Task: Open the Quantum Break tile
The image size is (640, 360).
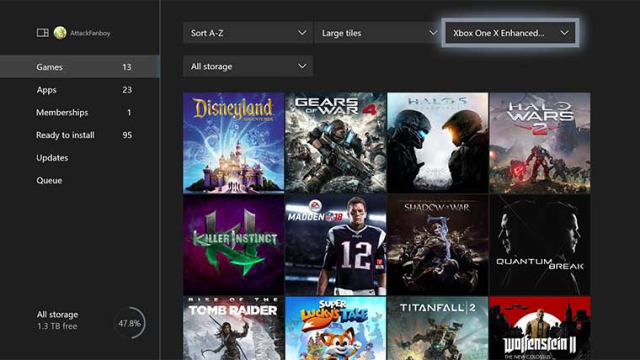Action: pos(540,244)
